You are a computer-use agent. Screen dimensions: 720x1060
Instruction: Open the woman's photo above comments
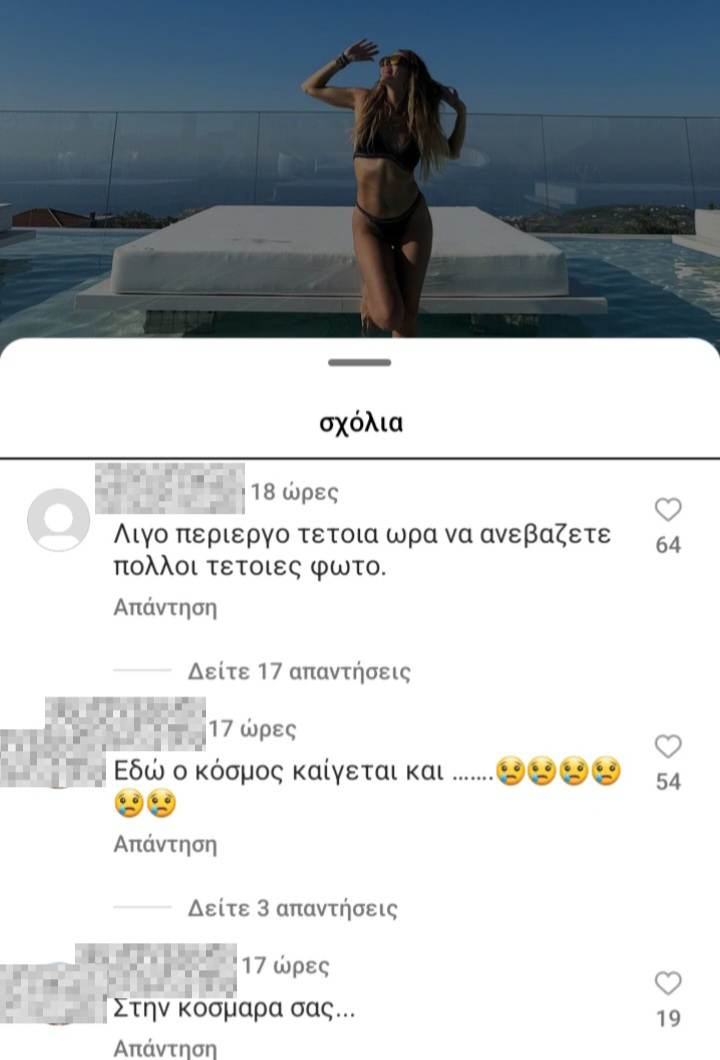pyautogui.click(x=360, y=168)
